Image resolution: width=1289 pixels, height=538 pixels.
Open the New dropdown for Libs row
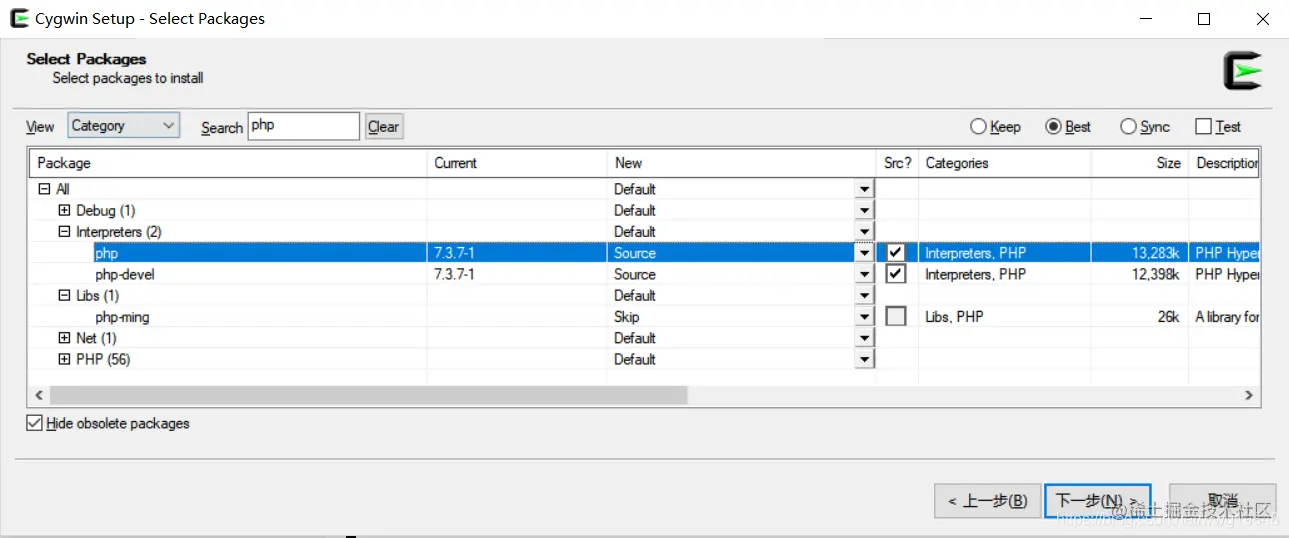click(865, 296)
